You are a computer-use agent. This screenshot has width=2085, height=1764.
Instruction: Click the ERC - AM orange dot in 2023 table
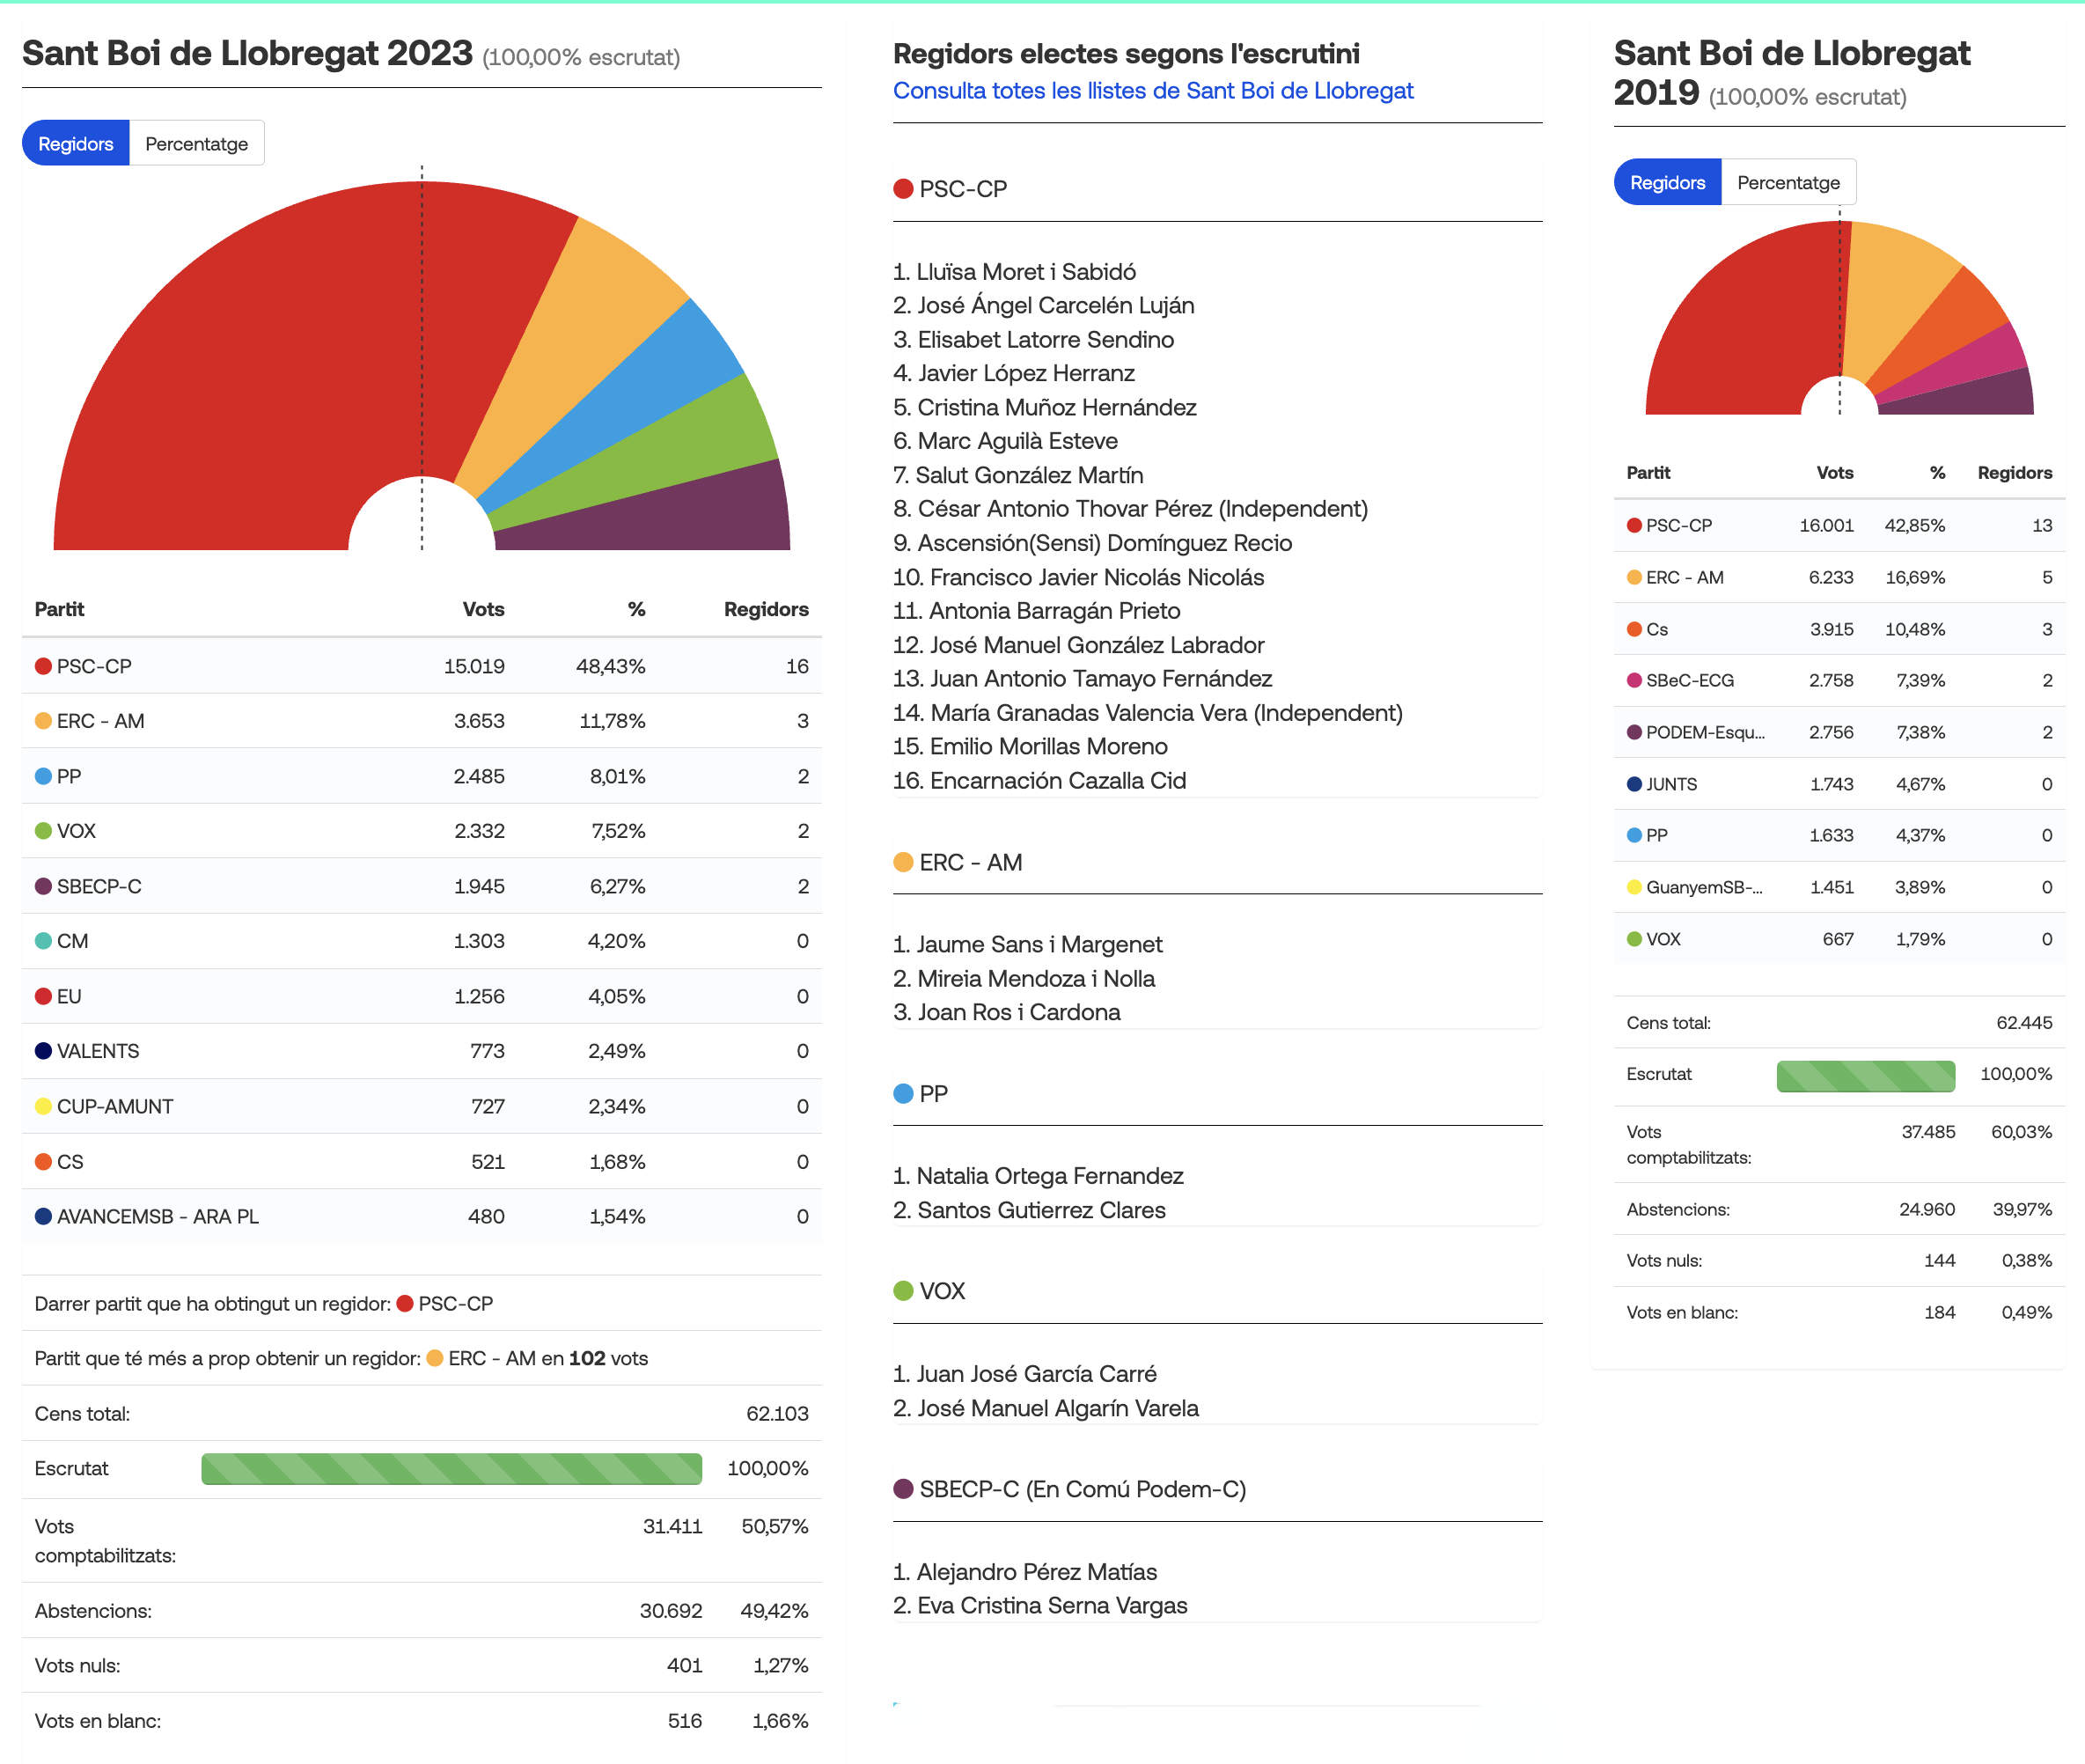[x=43, y=721]
